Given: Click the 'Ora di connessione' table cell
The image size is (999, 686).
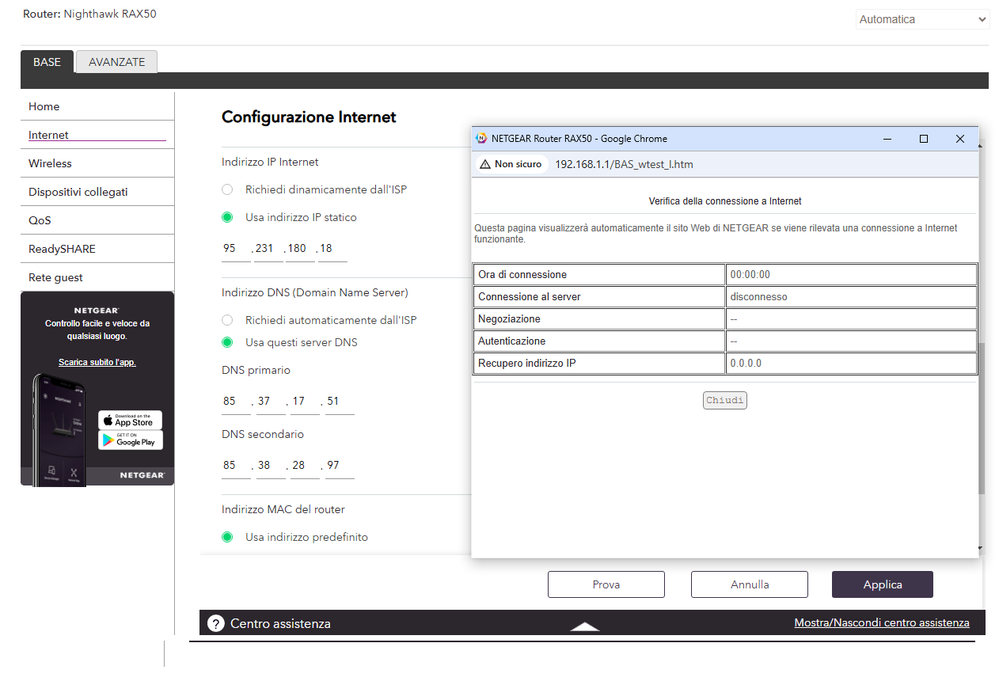Looking at the screenshot, I should pos(599,275).
